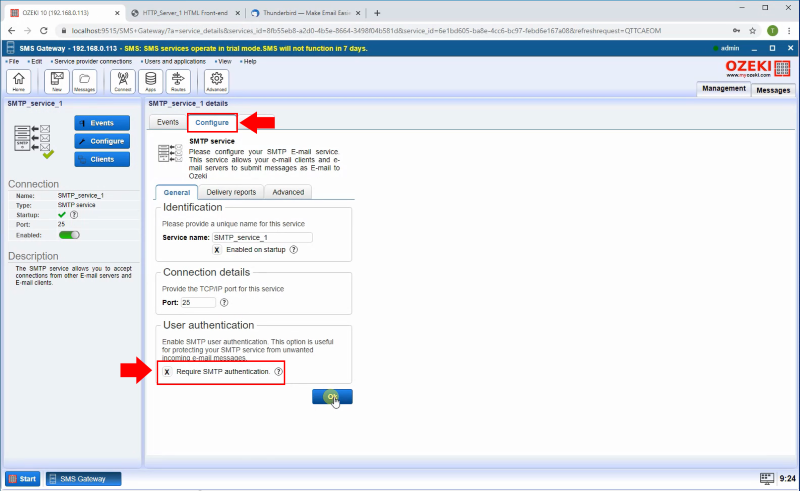800x491 pixels.
Task: Switch off the Enabled toggle in Connection panel
Action: 69,235
